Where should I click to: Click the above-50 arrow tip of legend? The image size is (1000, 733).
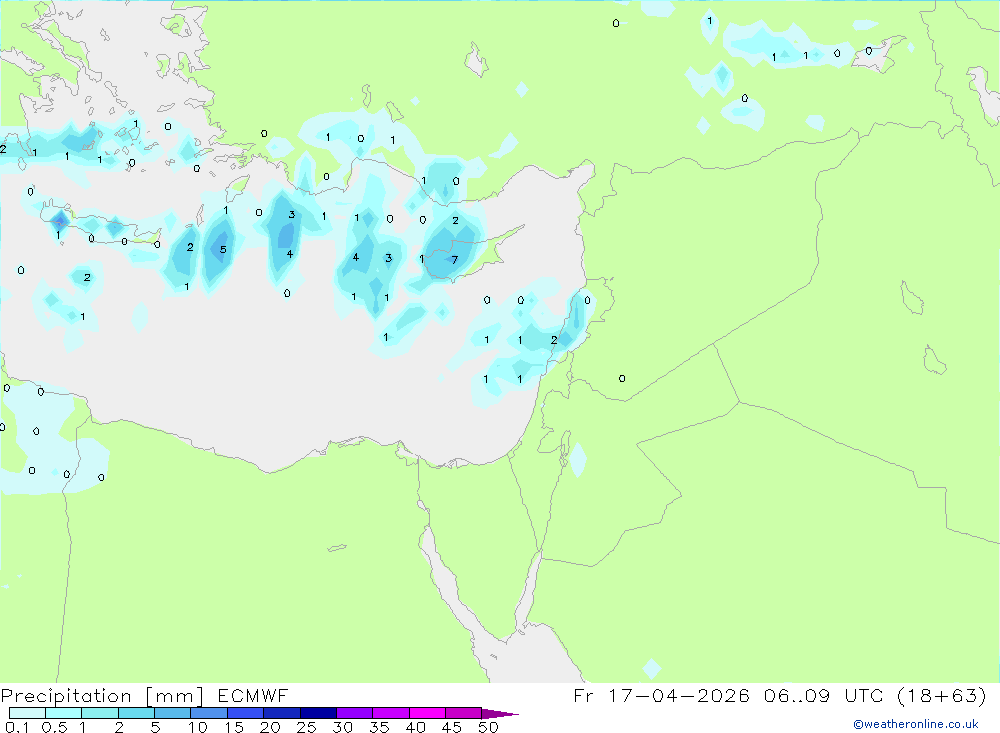coord(500,714)
